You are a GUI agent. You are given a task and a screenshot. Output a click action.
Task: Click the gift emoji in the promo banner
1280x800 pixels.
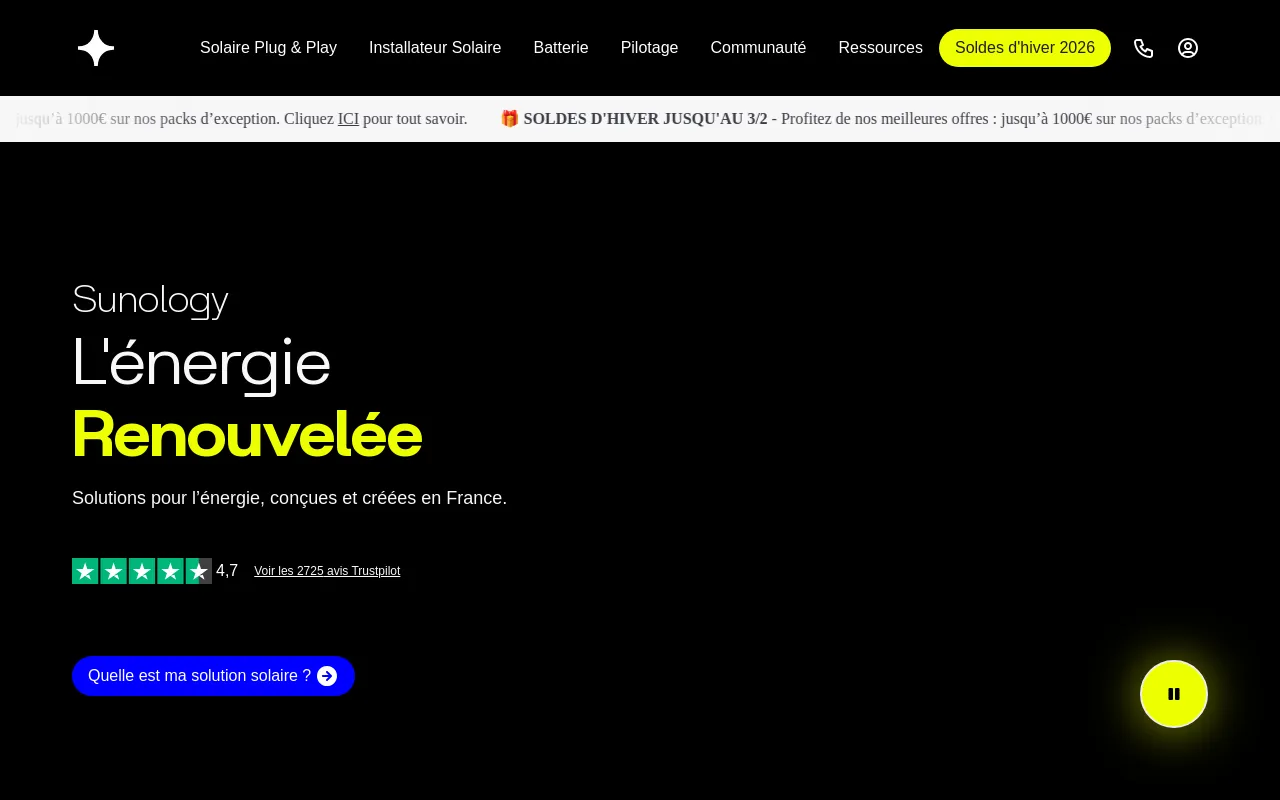(510, 119)
